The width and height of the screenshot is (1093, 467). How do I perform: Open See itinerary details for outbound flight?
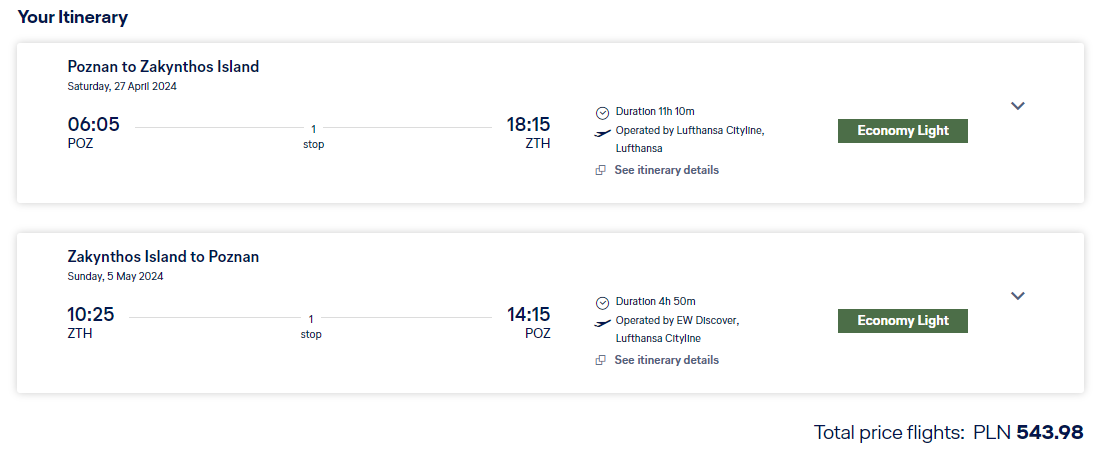point(666,170)
